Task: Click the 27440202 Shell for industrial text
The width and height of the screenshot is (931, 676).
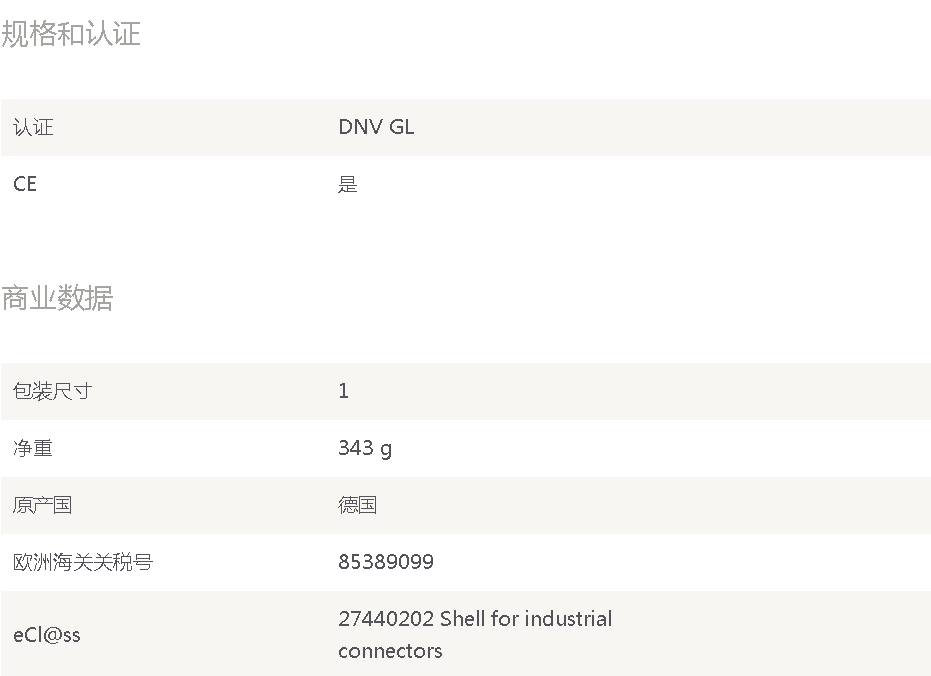Action: (475, 619)
